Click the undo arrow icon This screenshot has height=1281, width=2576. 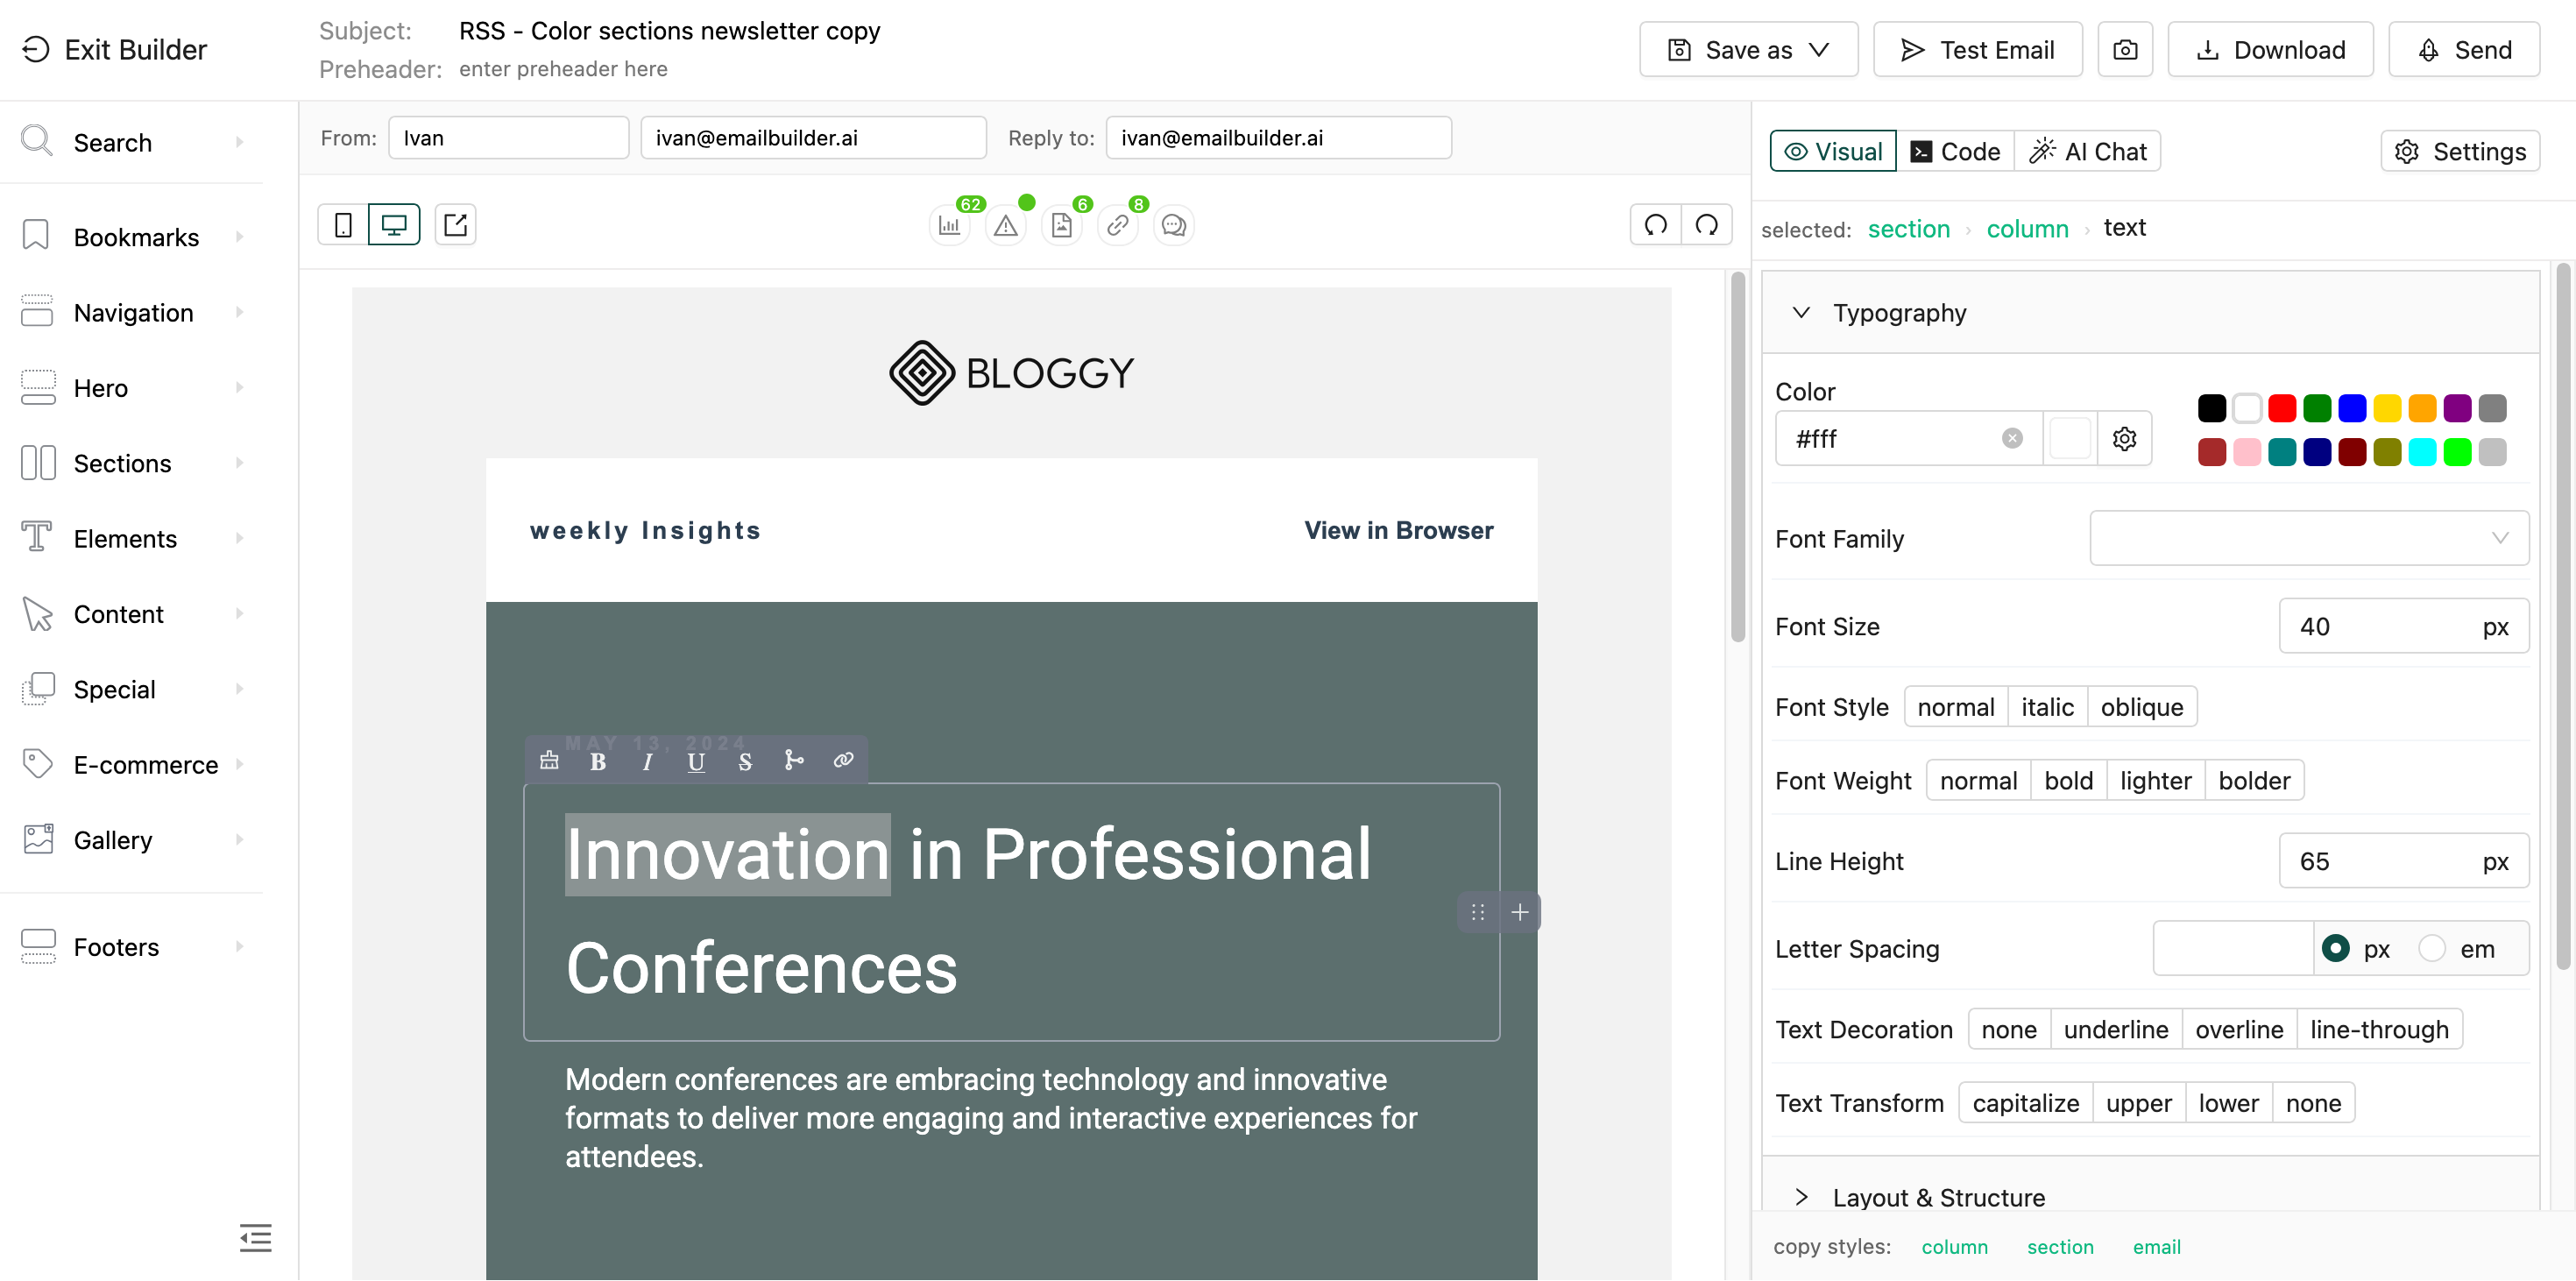[1656, 225]
